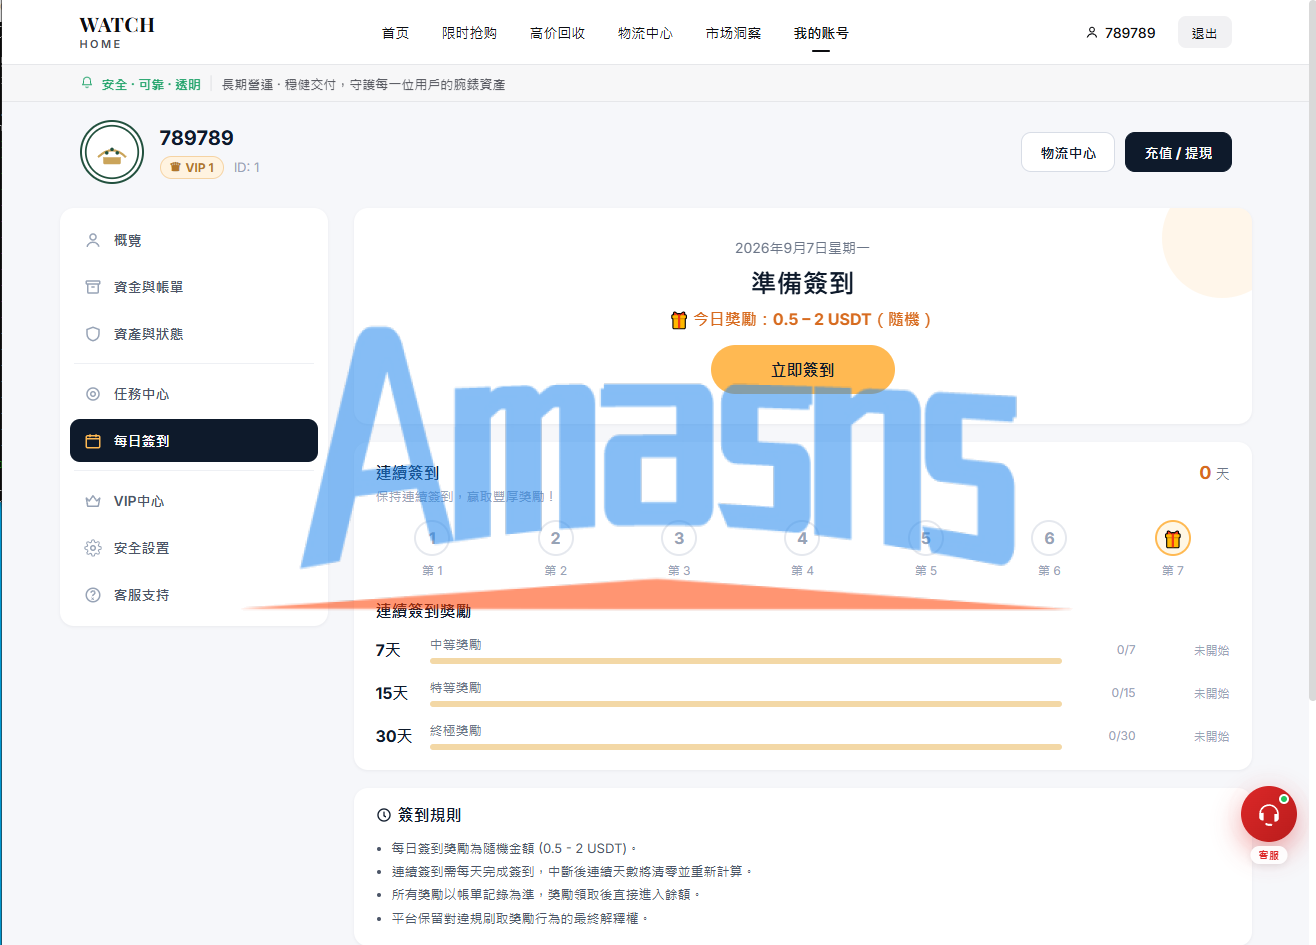Click the VIP中心 crown icon
The height and width of the screenshot is (945, 1316).
(x=93, y=501)
